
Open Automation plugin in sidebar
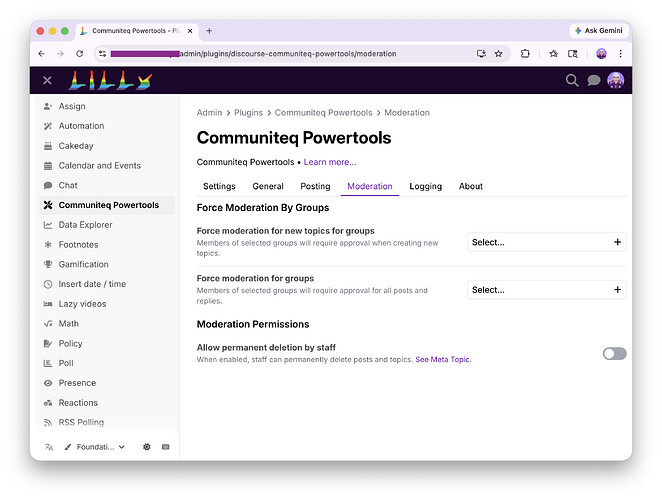(x=107, y=126)
